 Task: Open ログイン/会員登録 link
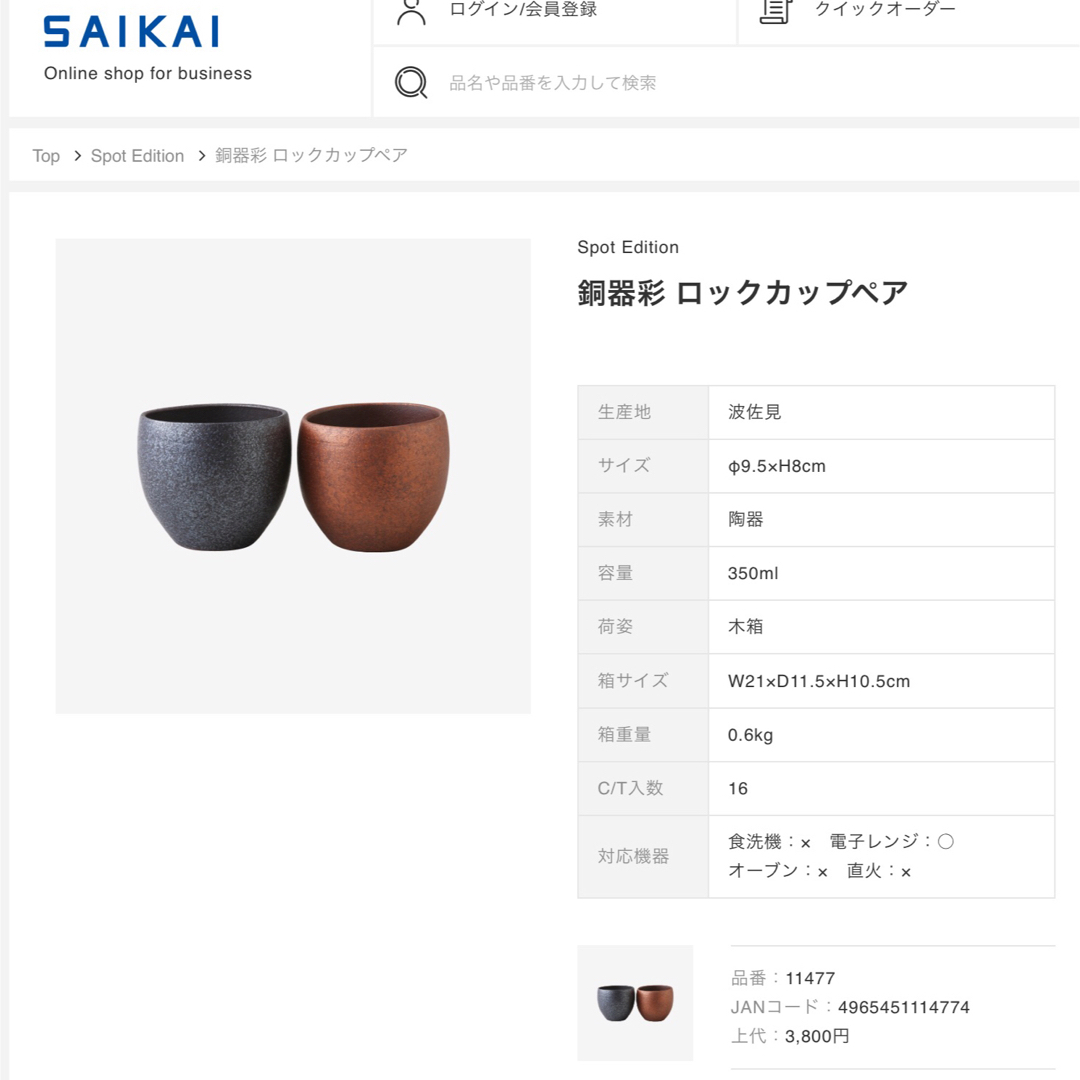click(x=523, y=9)
